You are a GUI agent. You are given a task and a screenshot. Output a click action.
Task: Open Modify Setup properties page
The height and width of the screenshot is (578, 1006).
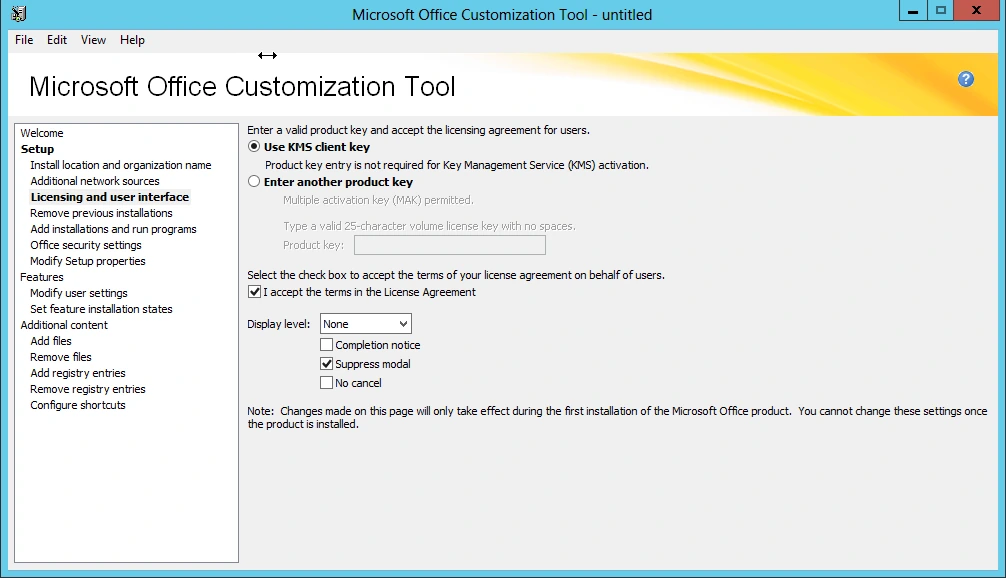tap(88, 261)
